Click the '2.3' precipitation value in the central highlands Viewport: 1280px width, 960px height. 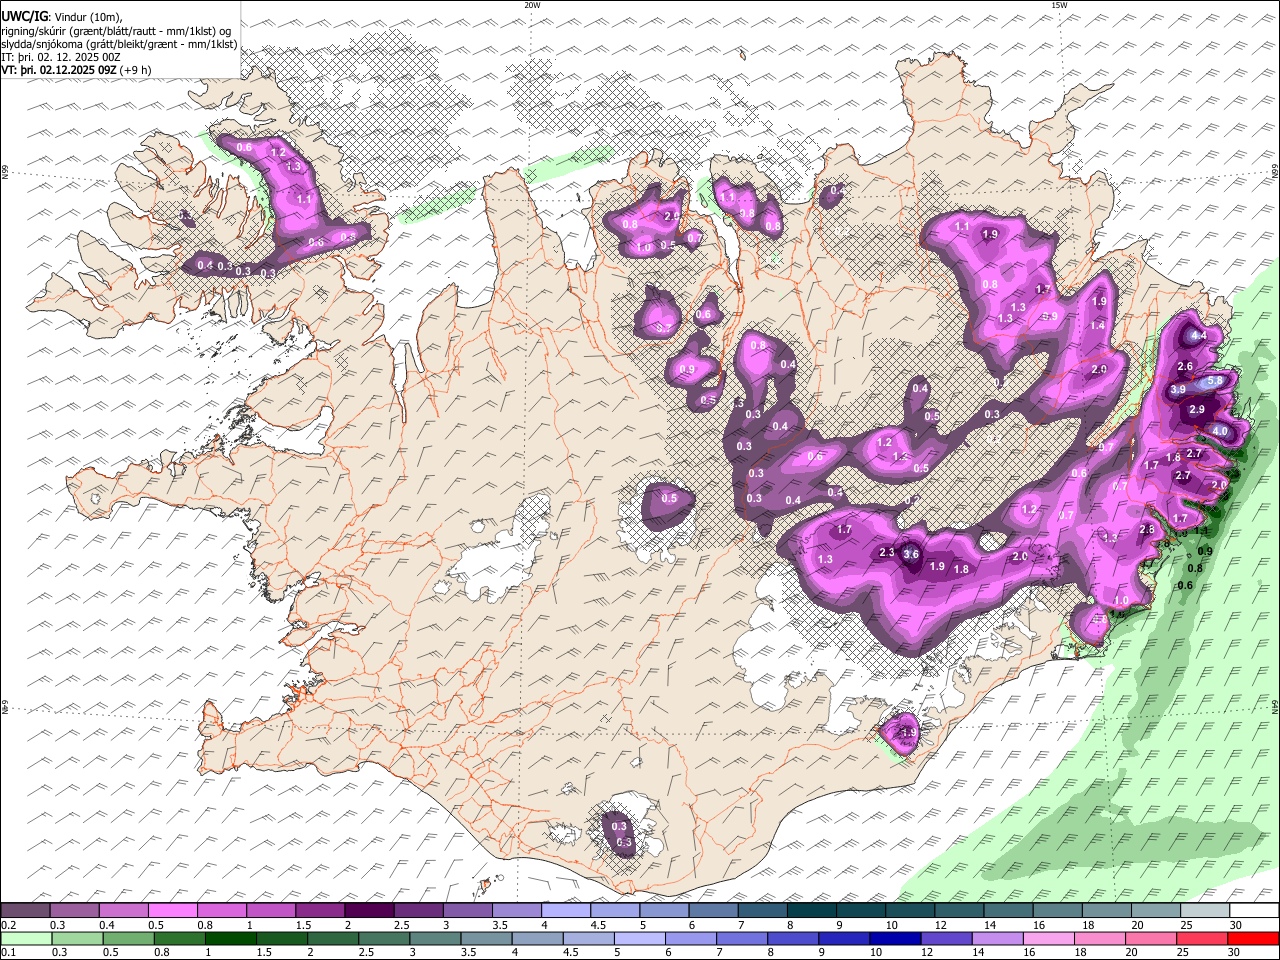[887, 553]
